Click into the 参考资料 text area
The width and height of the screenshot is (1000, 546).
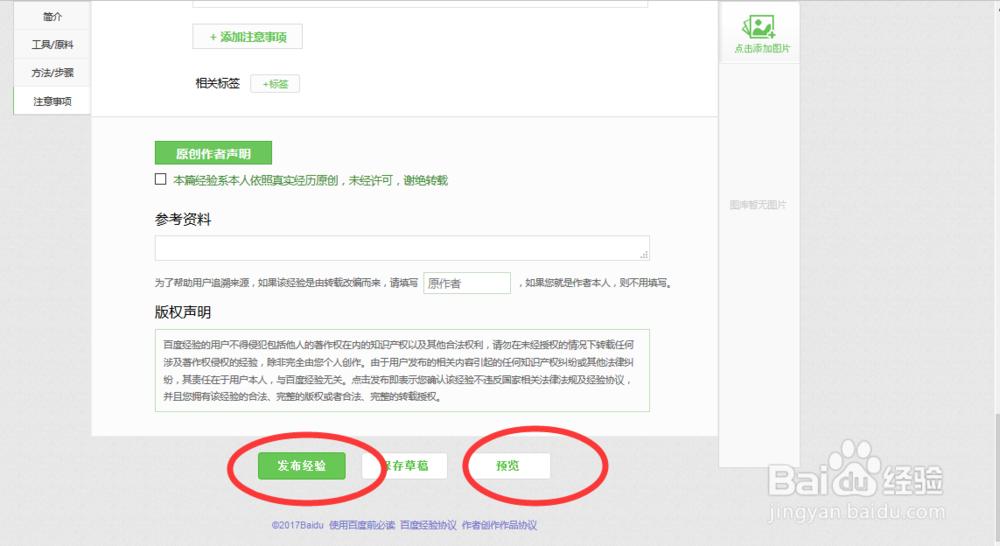click(x=402, y=248)
